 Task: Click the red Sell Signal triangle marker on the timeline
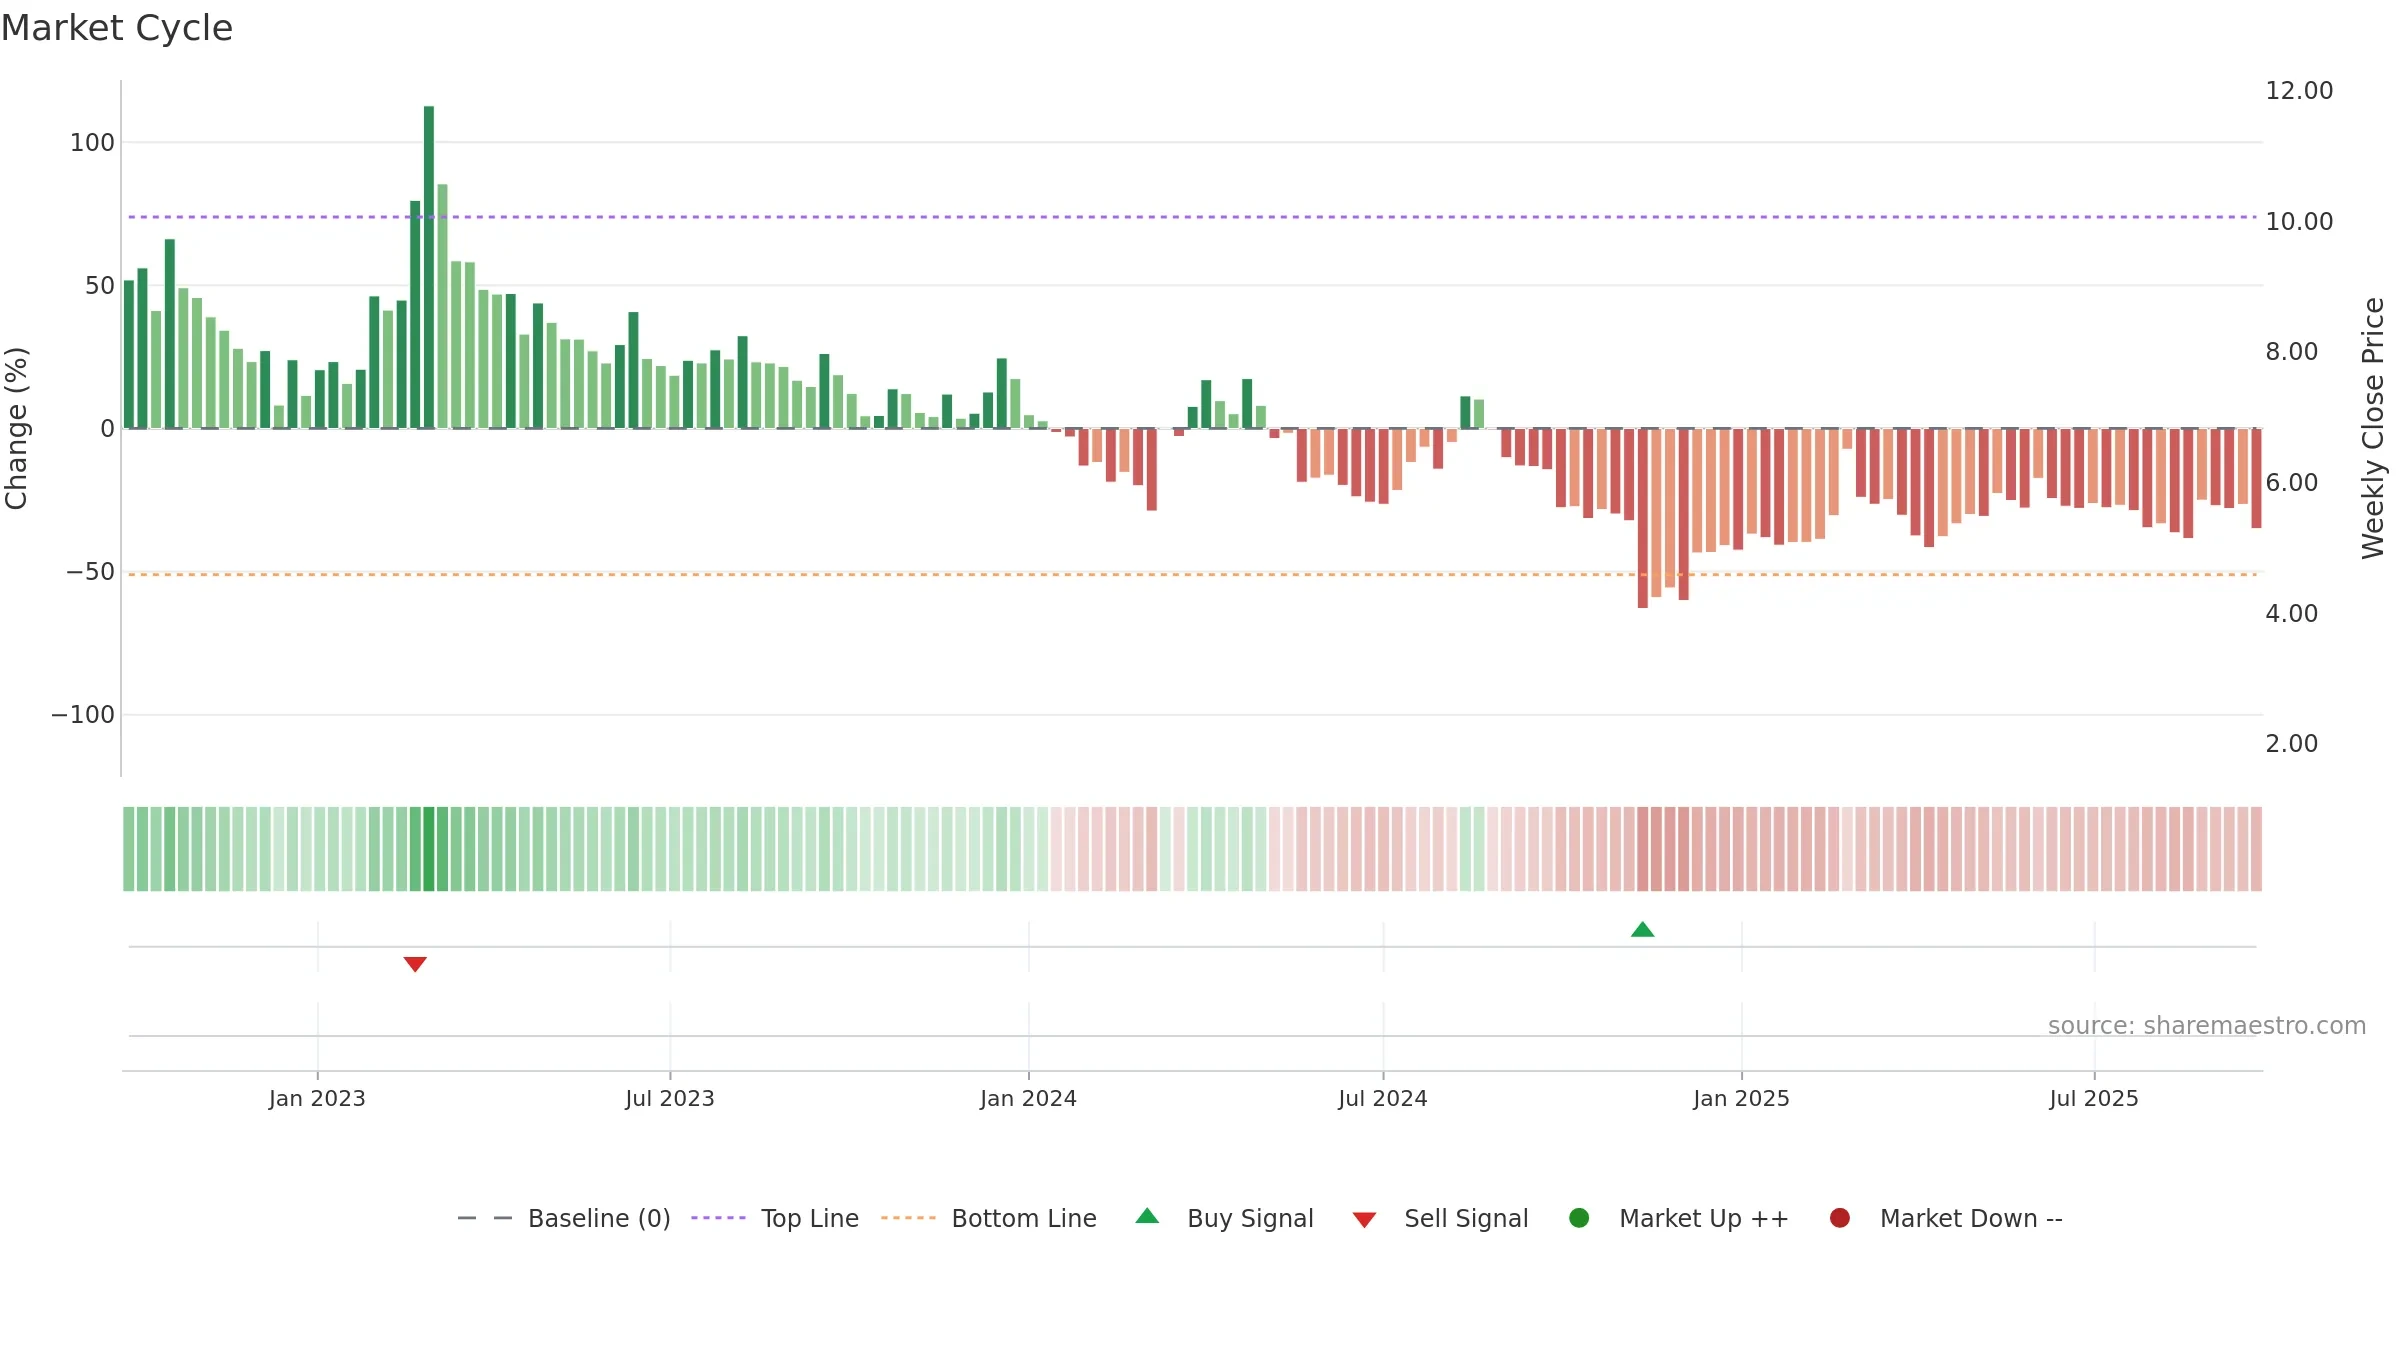[x=415, y=964]
